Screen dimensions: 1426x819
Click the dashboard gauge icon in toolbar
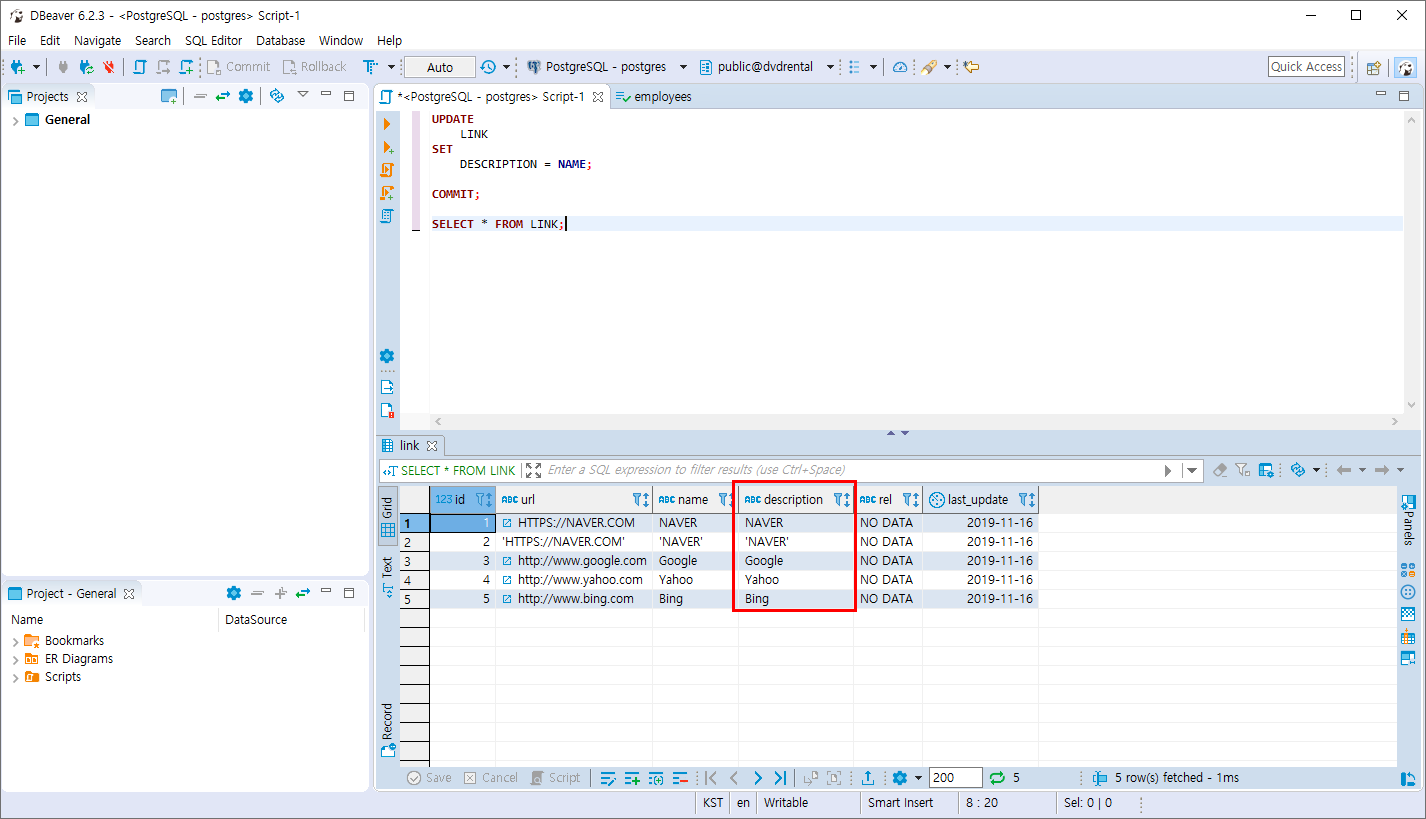click(x=900, y=67)
